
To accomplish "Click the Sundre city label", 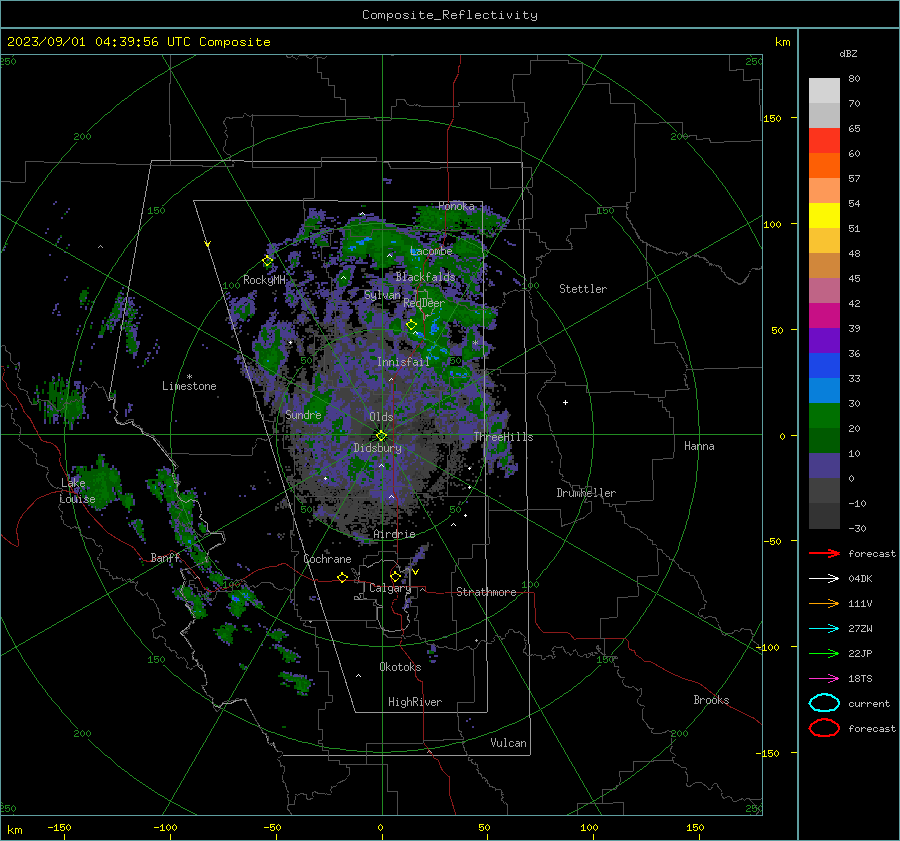I will coord(303,414).
